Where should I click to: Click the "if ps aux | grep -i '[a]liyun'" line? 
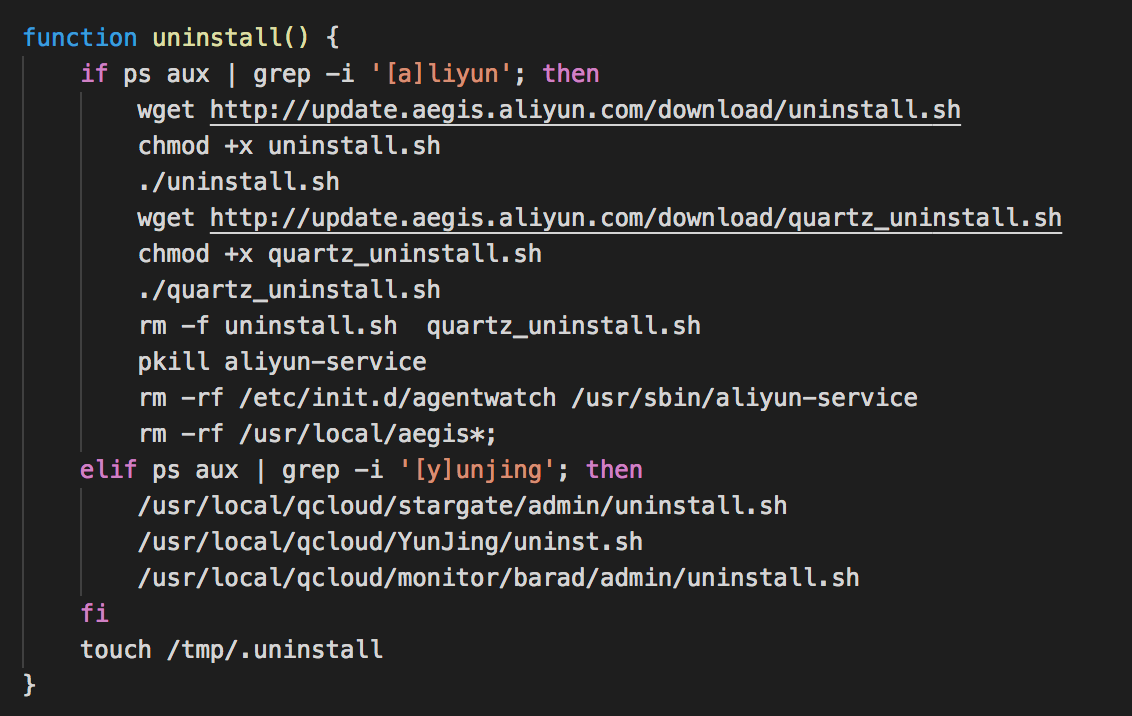coord(340,74)
